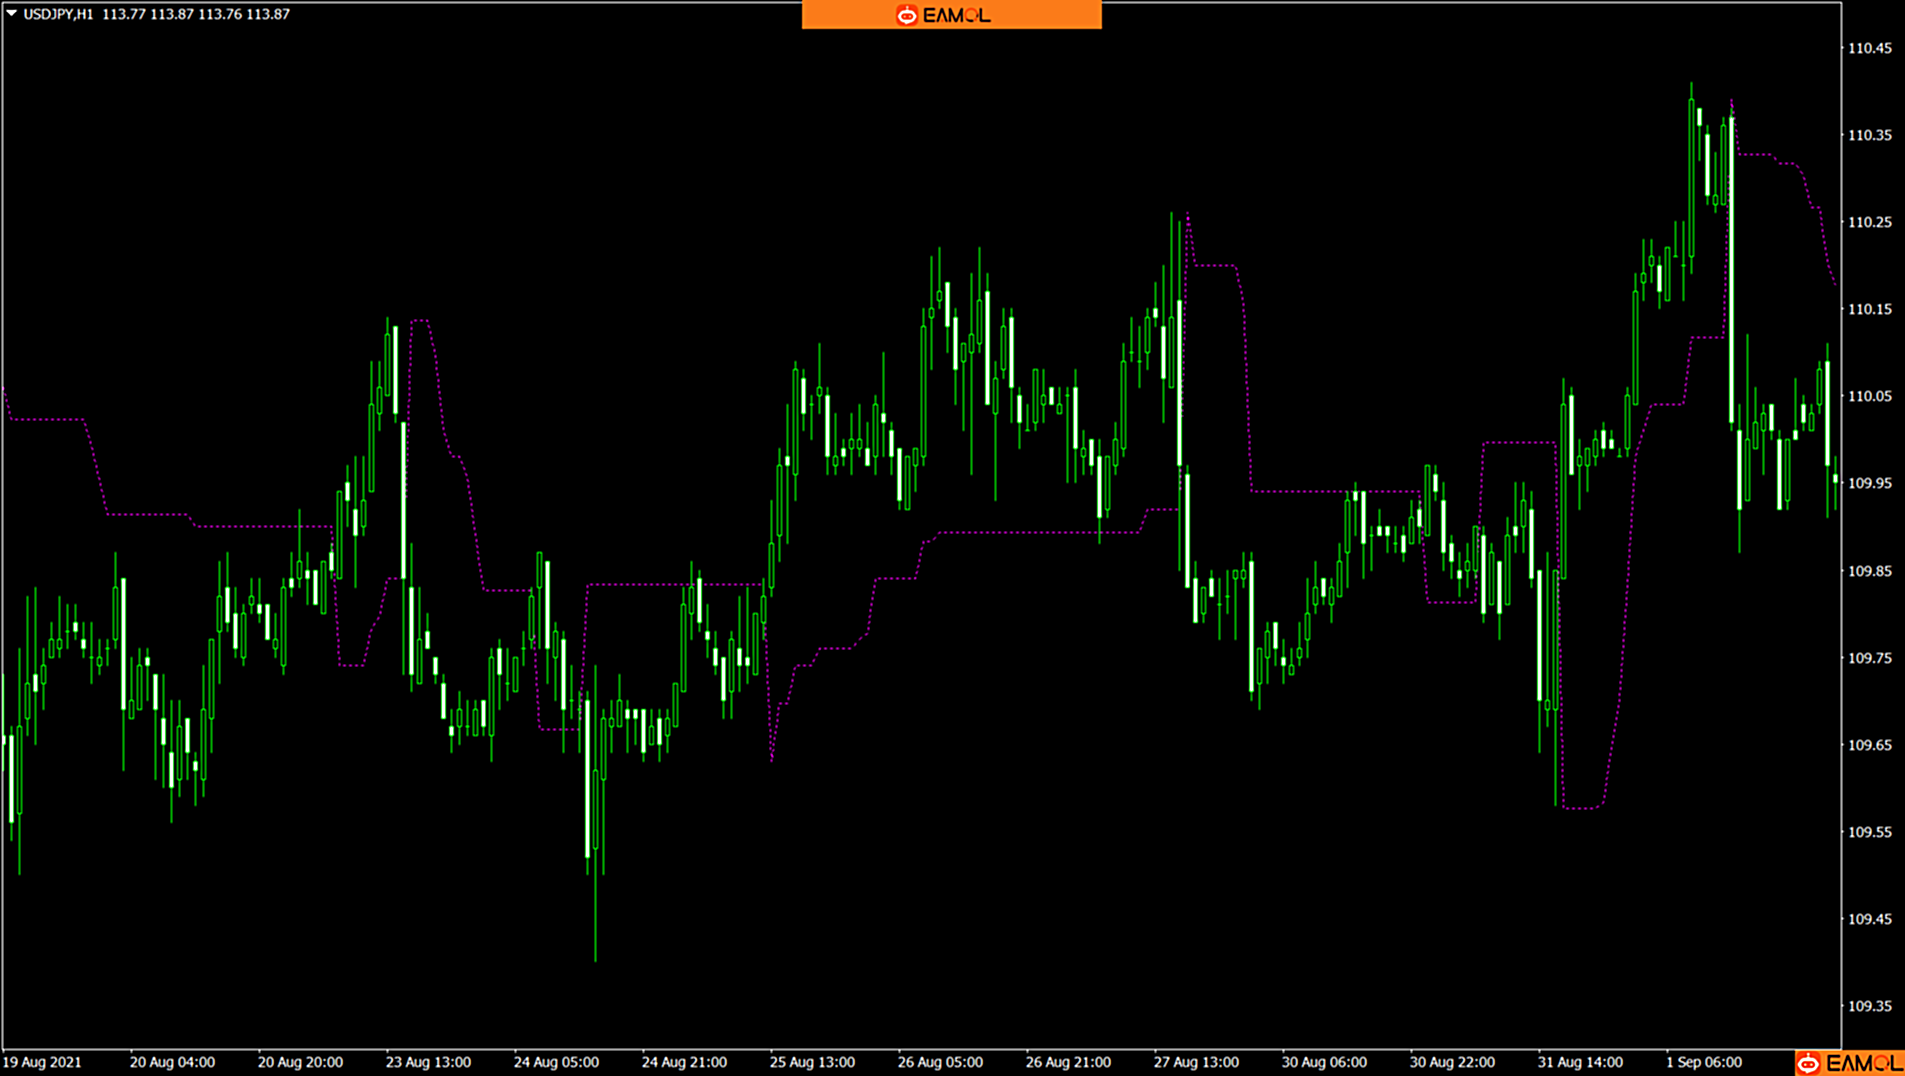Click the 109.35 price scale label
Screen dimensions: 1905x1076
(x=1869, y=1006)
